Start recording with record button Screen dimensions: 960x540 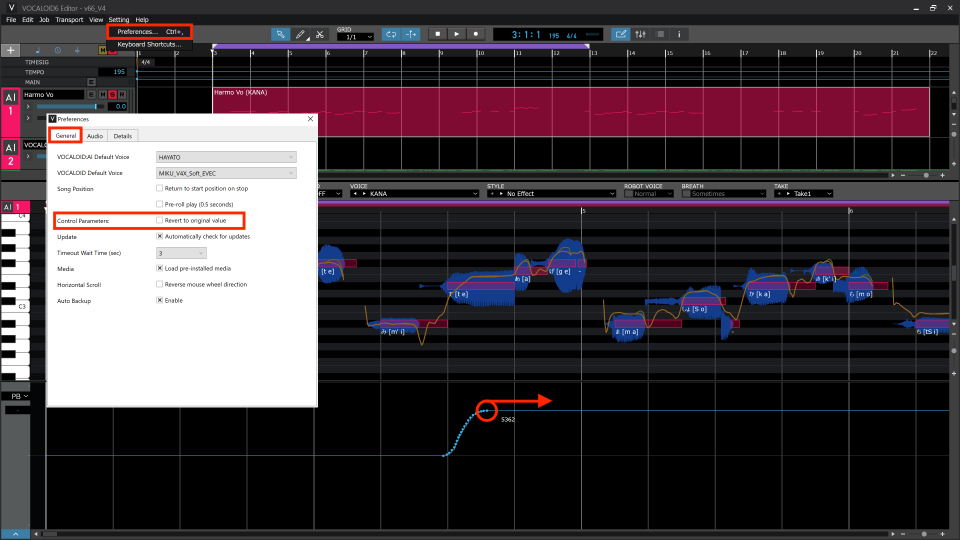pyautogui.click(x=476, y=34)
